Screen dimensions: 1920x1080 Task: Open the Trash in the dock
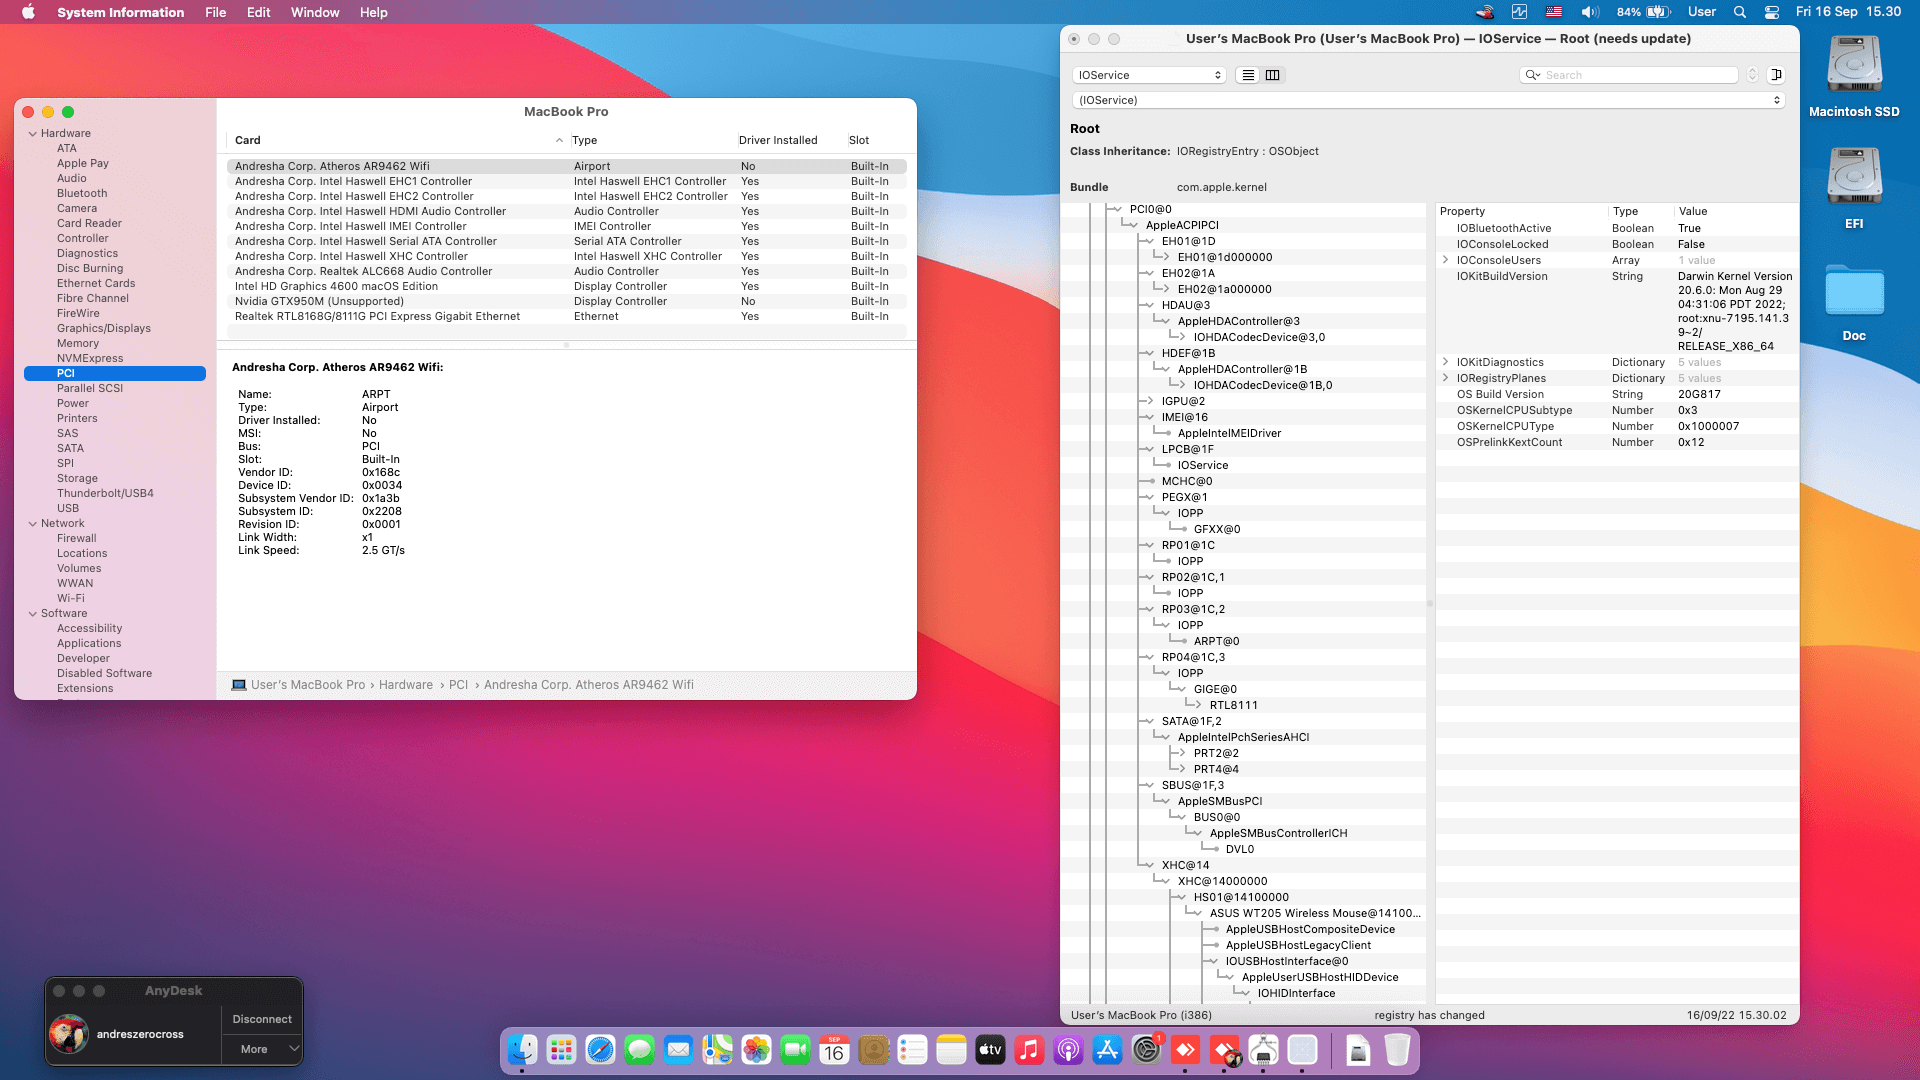[x=1397, y=1050]
